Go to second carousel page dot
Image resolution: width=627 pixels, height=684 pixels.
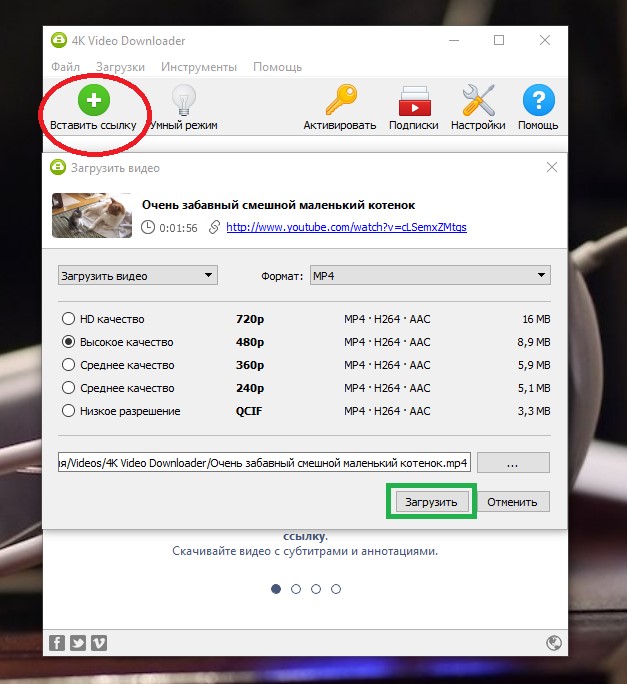click(296, 589)
